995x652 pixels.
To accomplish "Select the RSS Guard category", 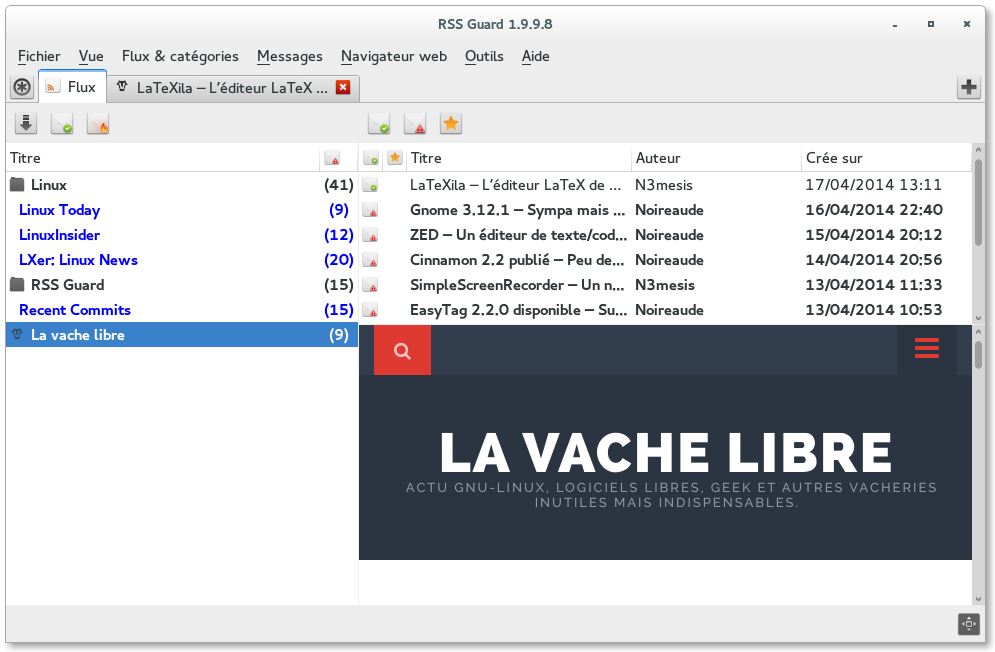I will [x=182, y=285].
